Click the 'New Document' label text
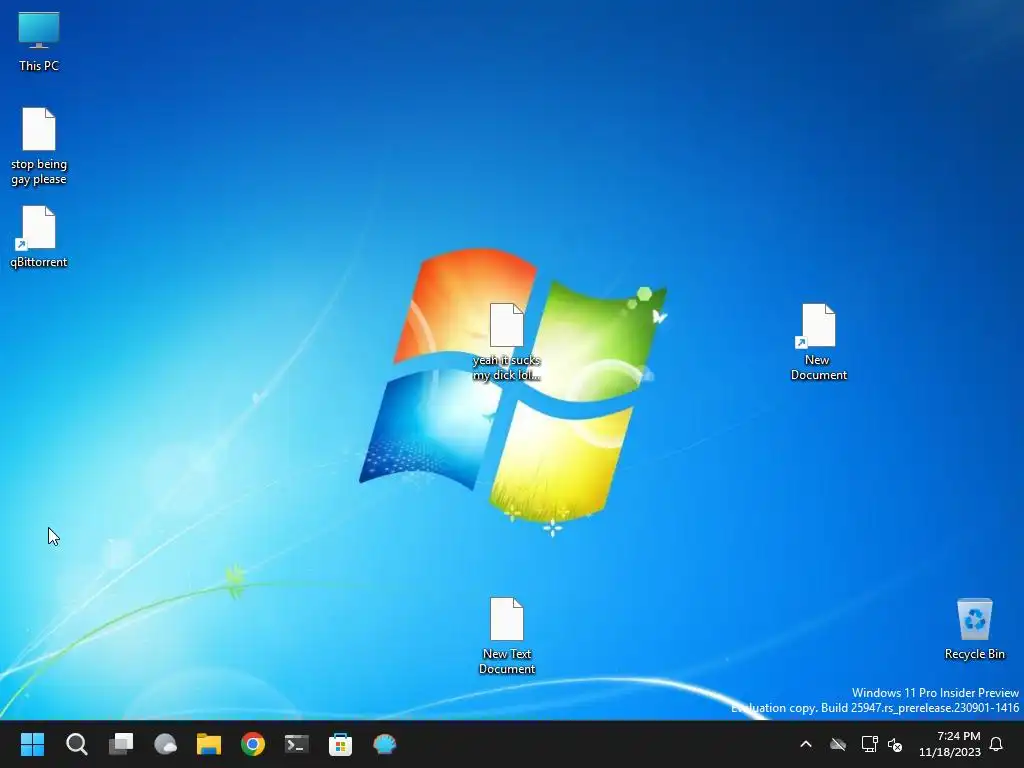This screenshot has width=1024, height=768. (818, 367)
